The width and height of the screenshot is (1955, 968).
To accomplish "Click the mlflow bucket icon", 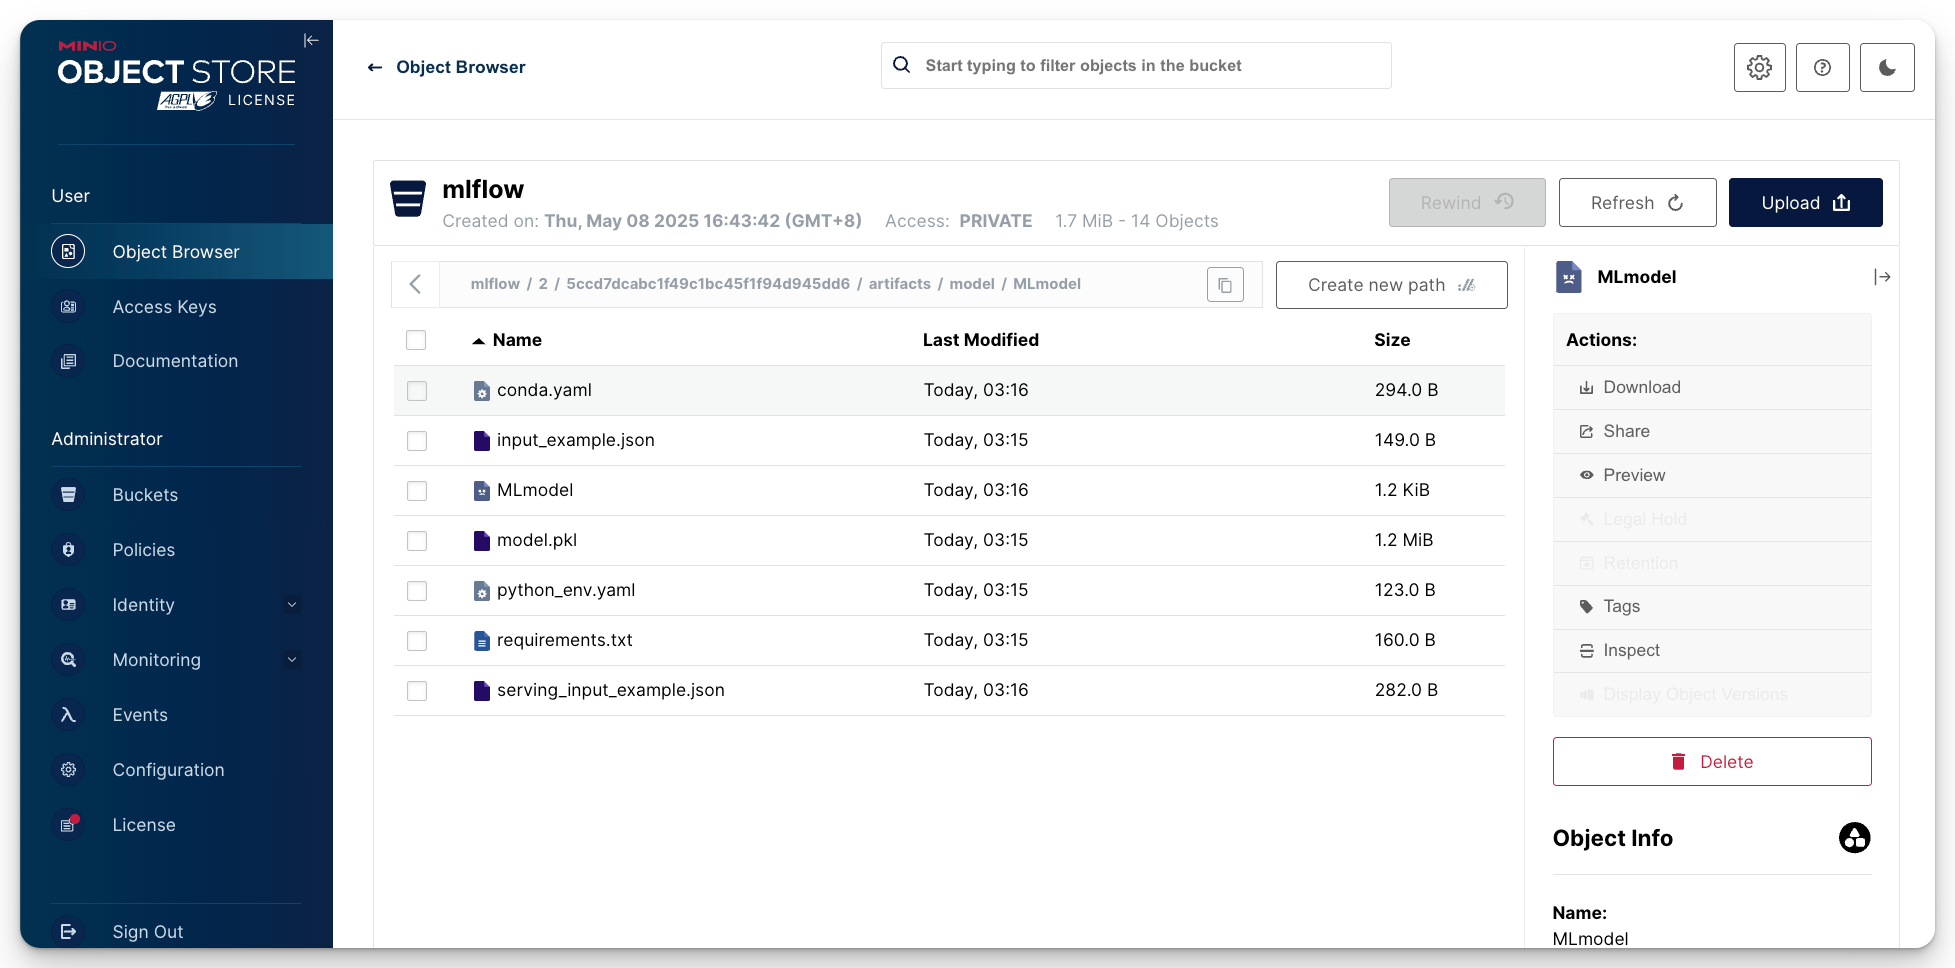I will tap(408, 199).
